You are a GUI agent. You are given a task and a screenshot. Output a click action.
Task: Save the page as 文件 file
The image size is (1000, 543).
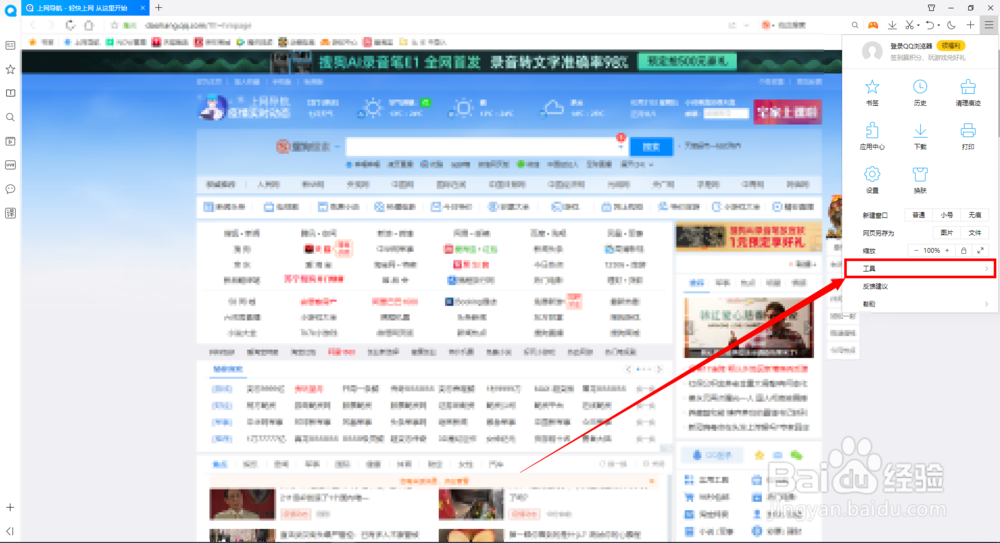974,233
